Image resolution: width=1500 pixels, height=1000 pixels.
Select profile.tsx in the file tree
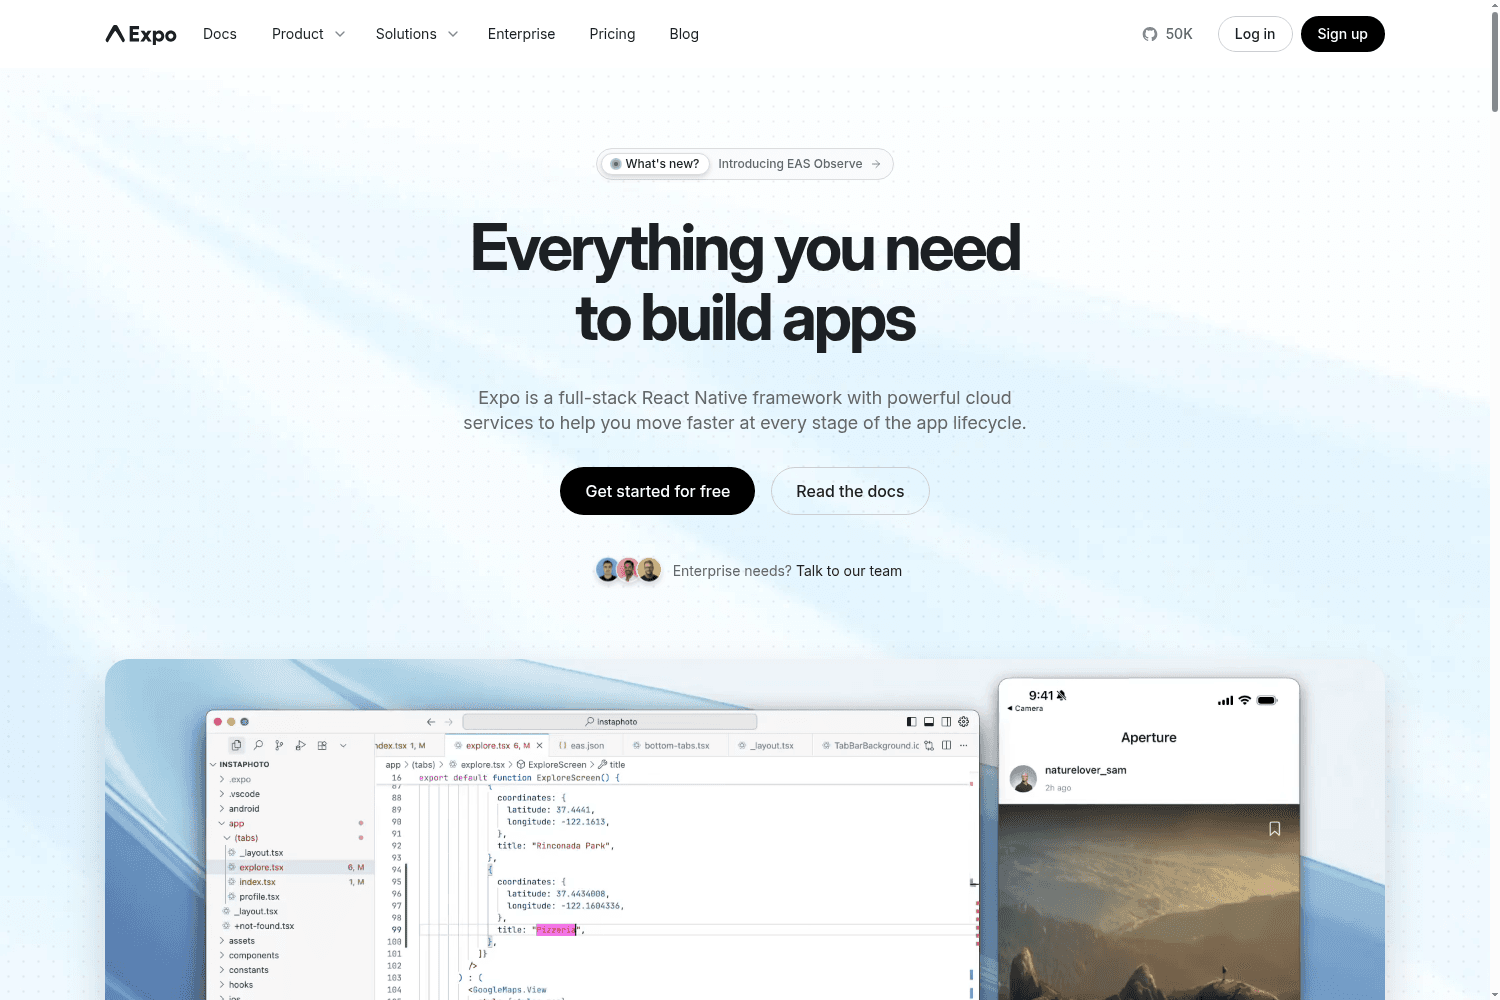[x=290, y=897]
